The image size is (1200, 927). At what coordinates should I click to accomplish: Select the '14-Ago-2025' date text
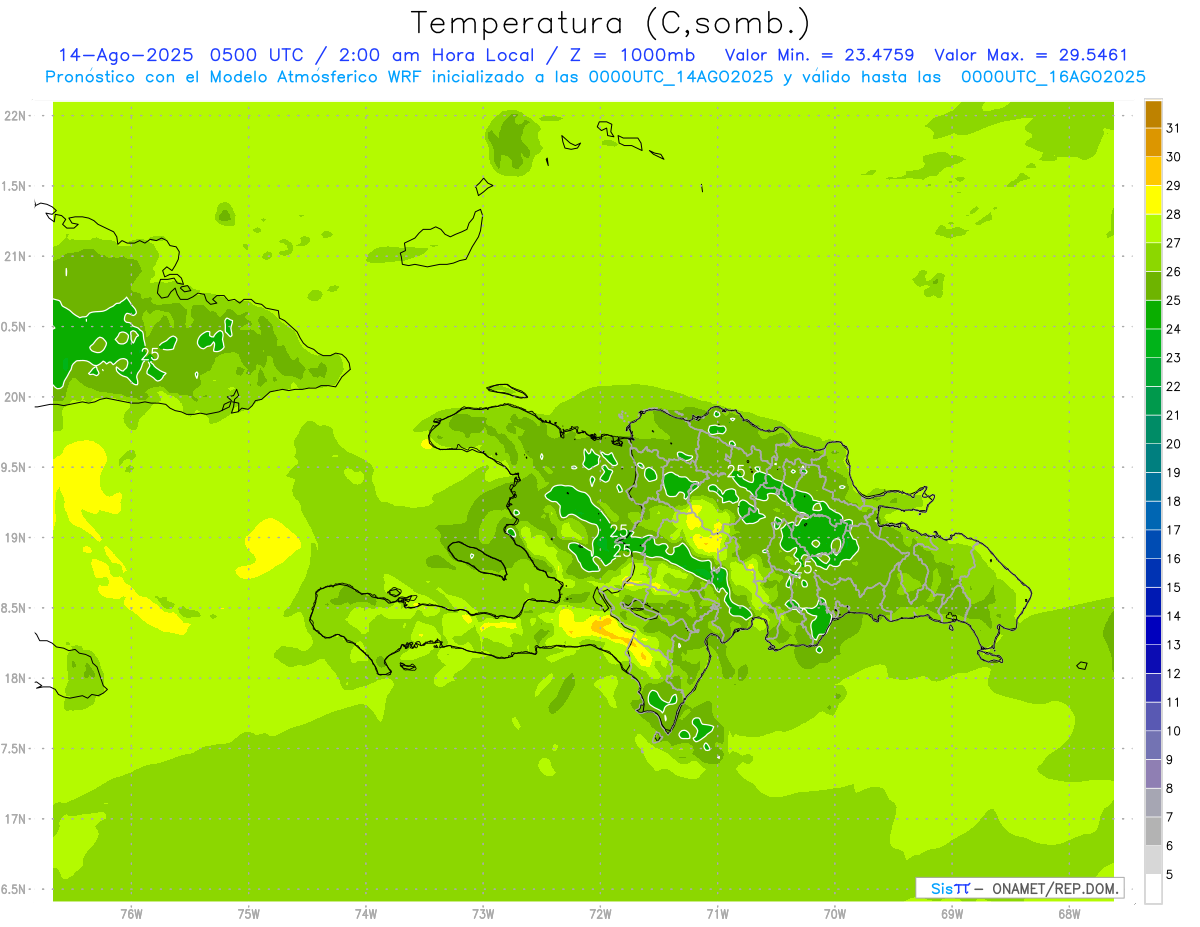coord(126,56)
